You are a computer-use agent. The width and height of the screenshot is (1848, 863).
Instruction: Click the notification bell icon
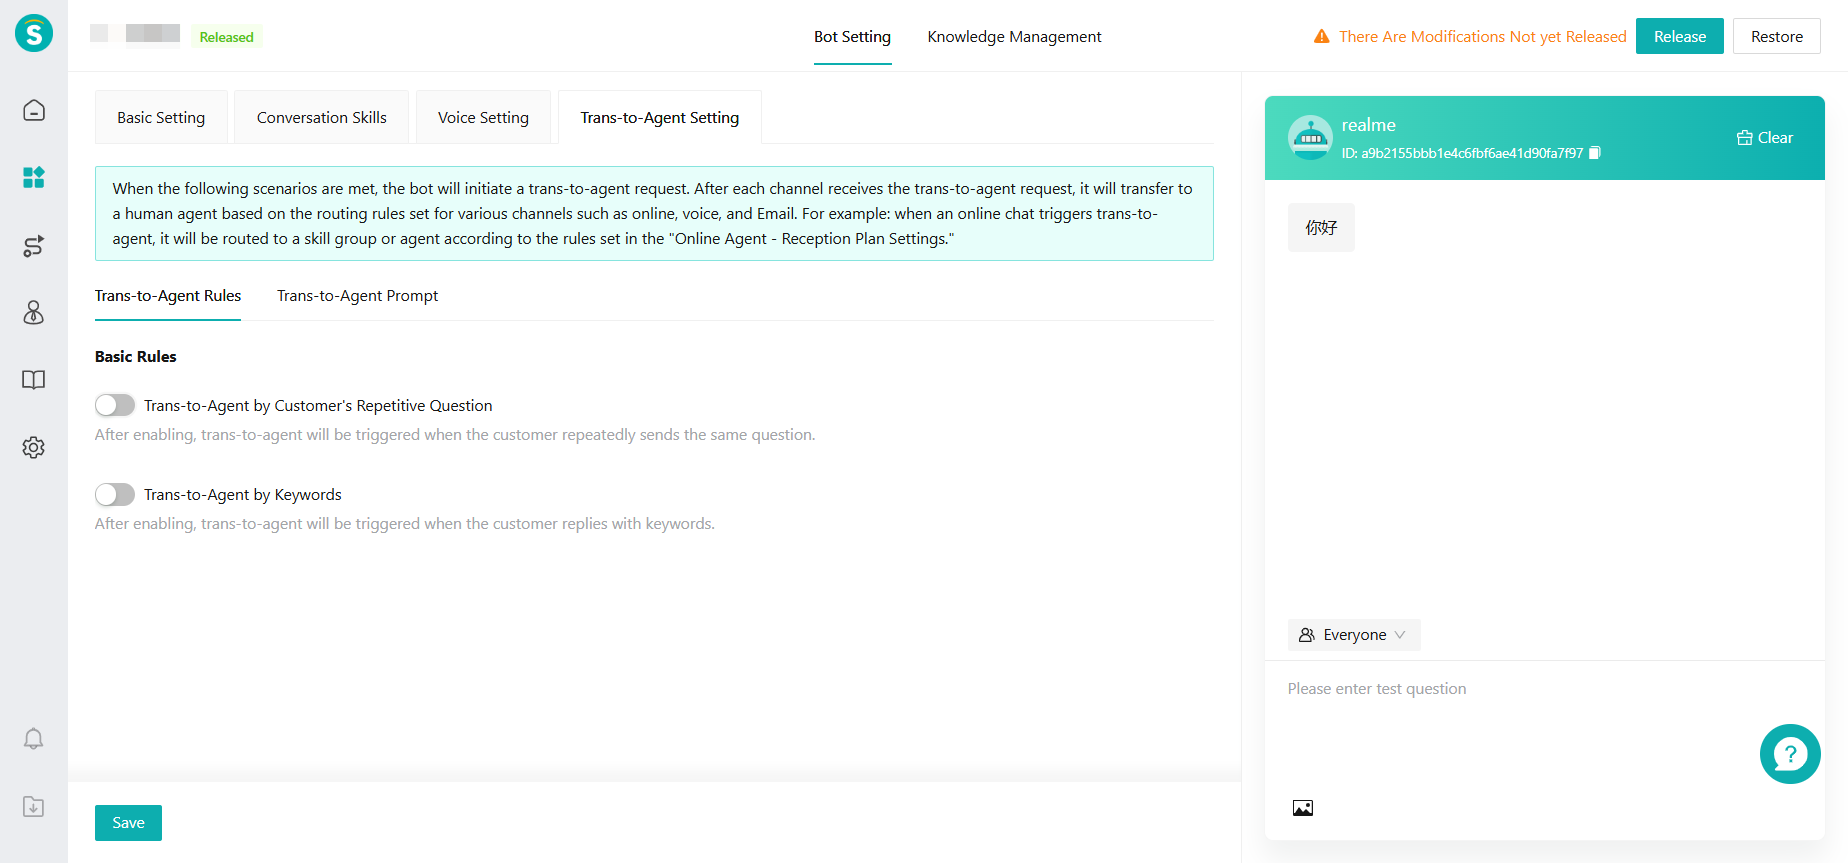pyautogui.click(x=34, y=739)
